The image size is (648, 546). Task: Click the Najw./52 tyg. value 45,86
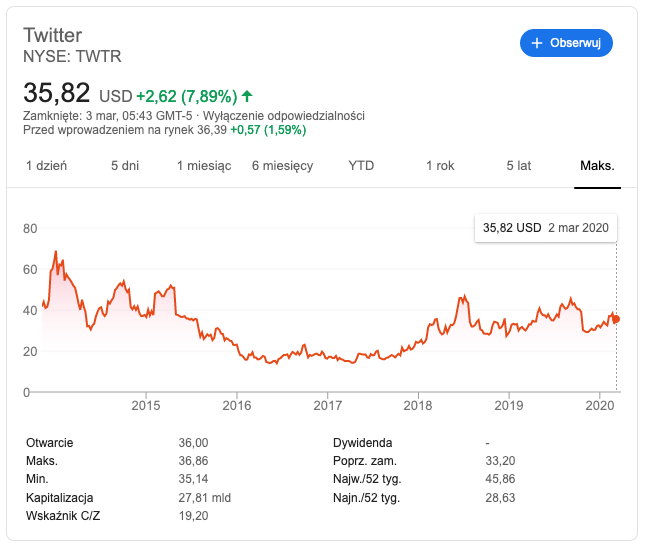(500, 479)
